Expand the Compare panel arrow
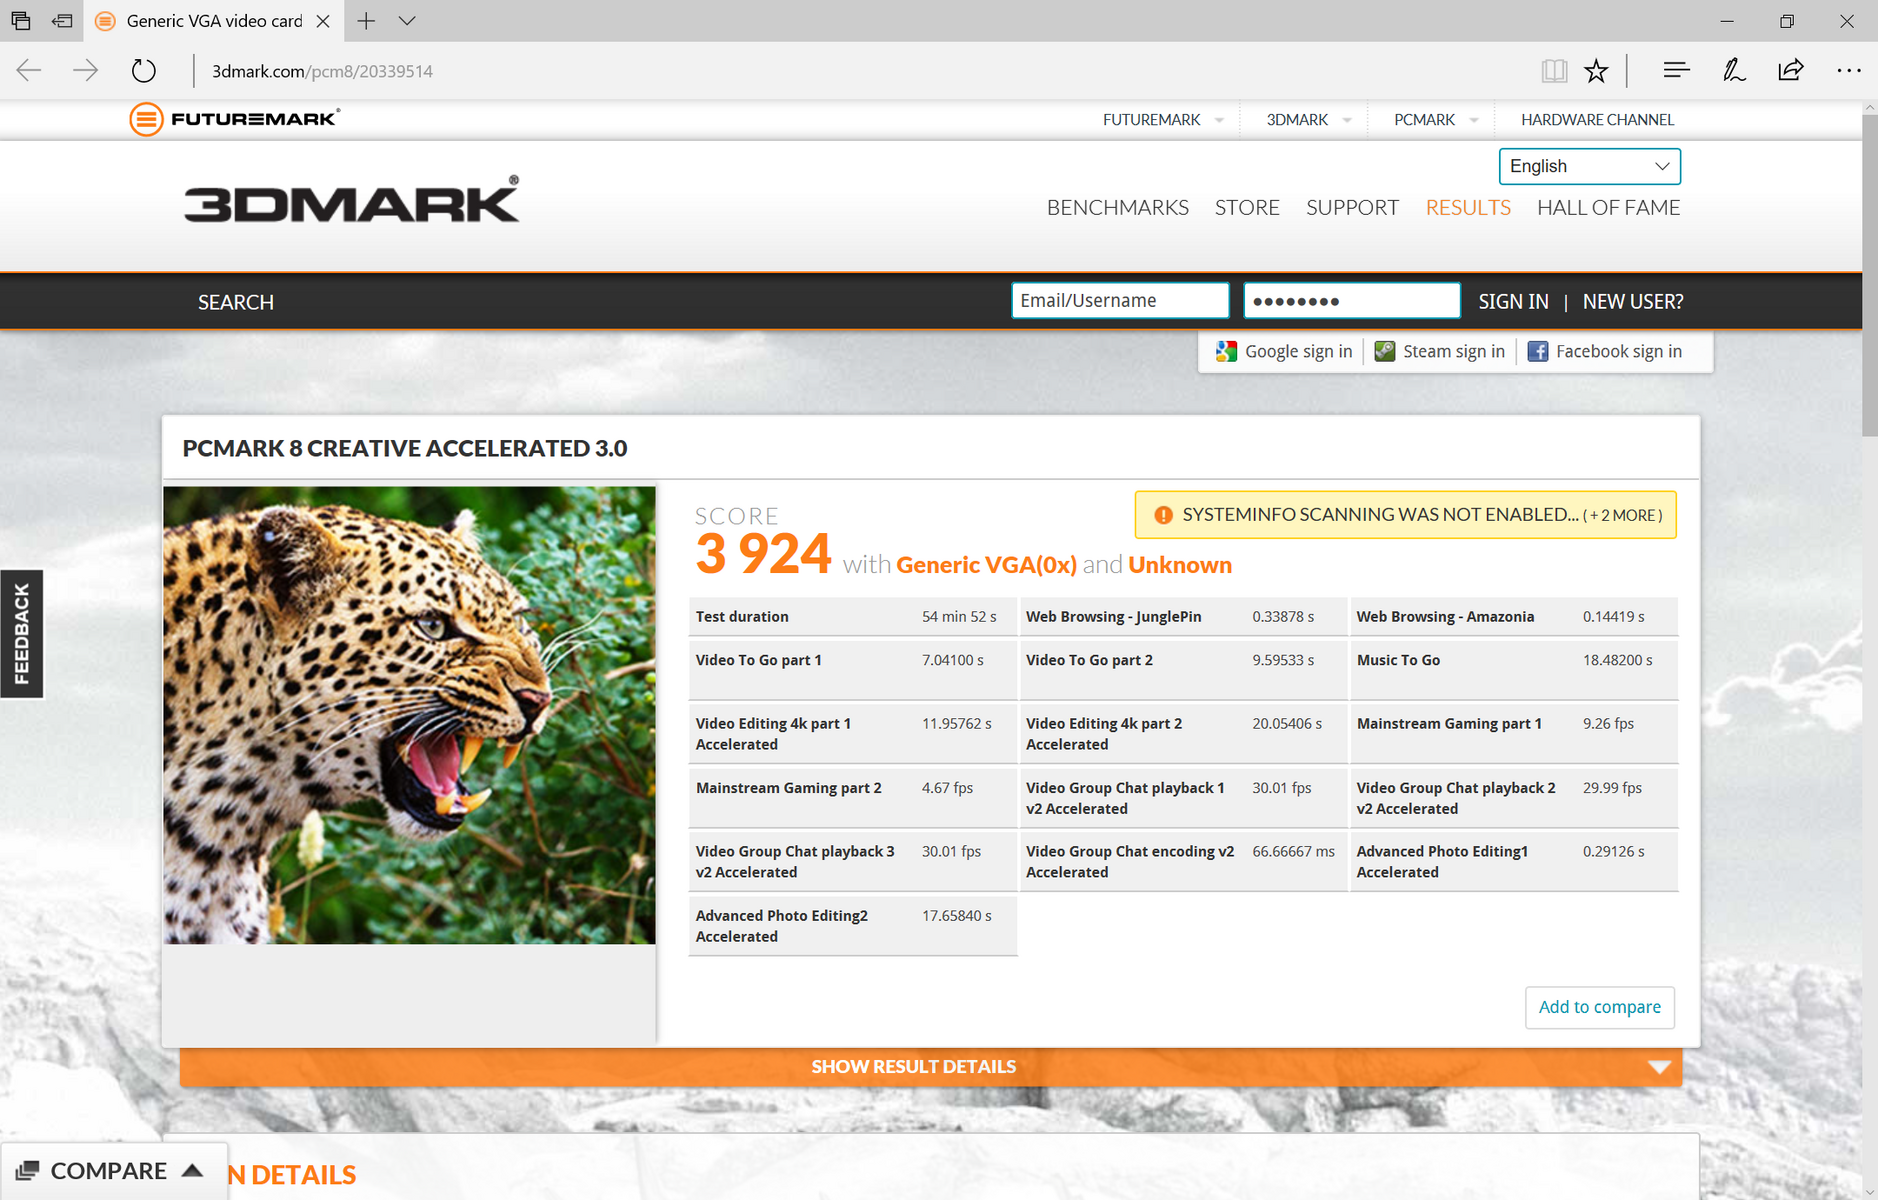The height and width of the screenshot is (1200, 1878). (193, 1170)
